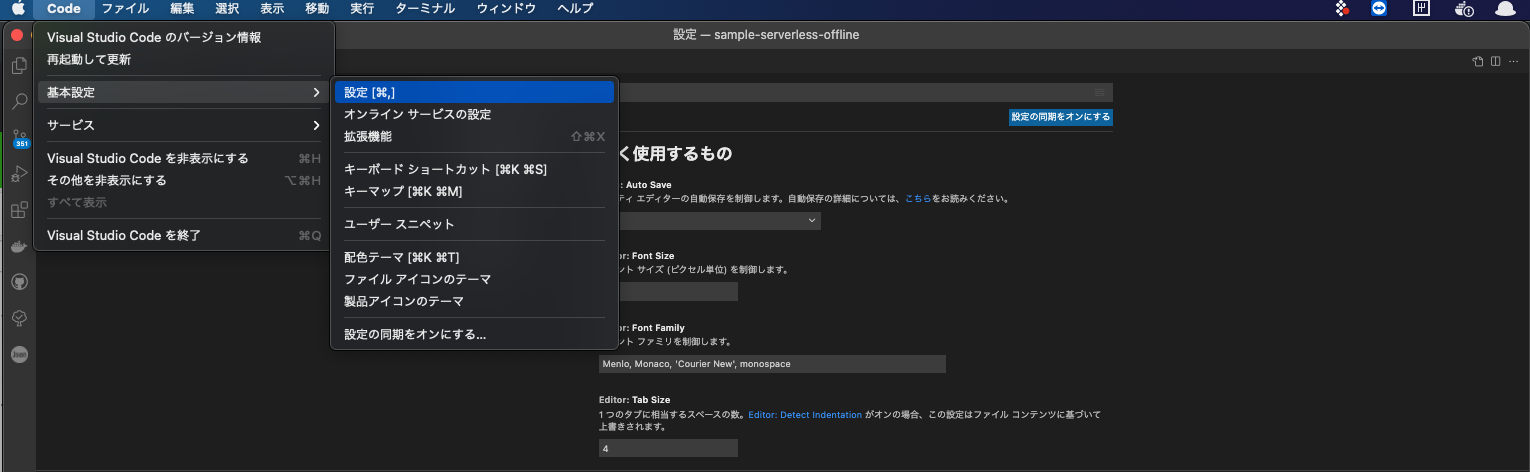Select 設定の同期をオンにする... in submenu

(x=475, y=334)
